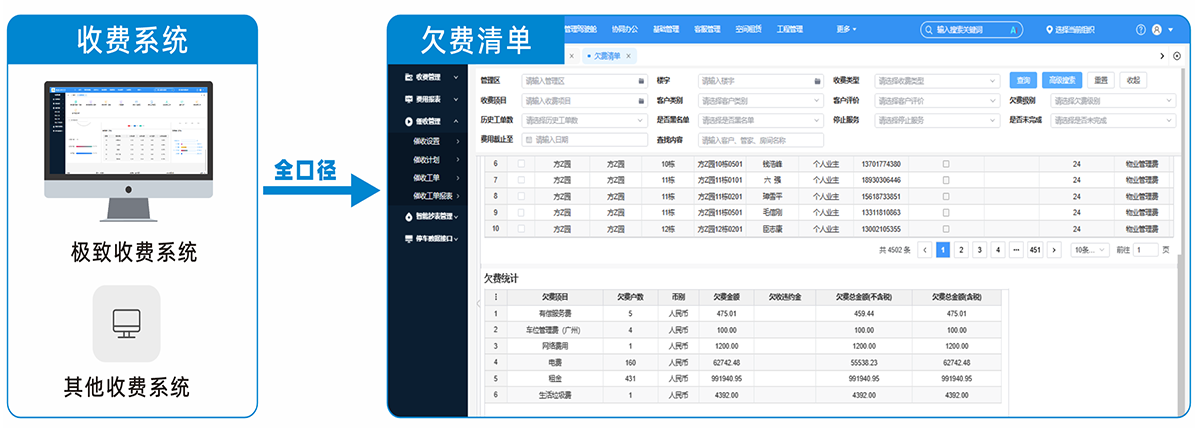This screenshot has width=1200, height=430.
Task: Go to next page arrow
Action: pyautogui.click(x=1053, y=250)
